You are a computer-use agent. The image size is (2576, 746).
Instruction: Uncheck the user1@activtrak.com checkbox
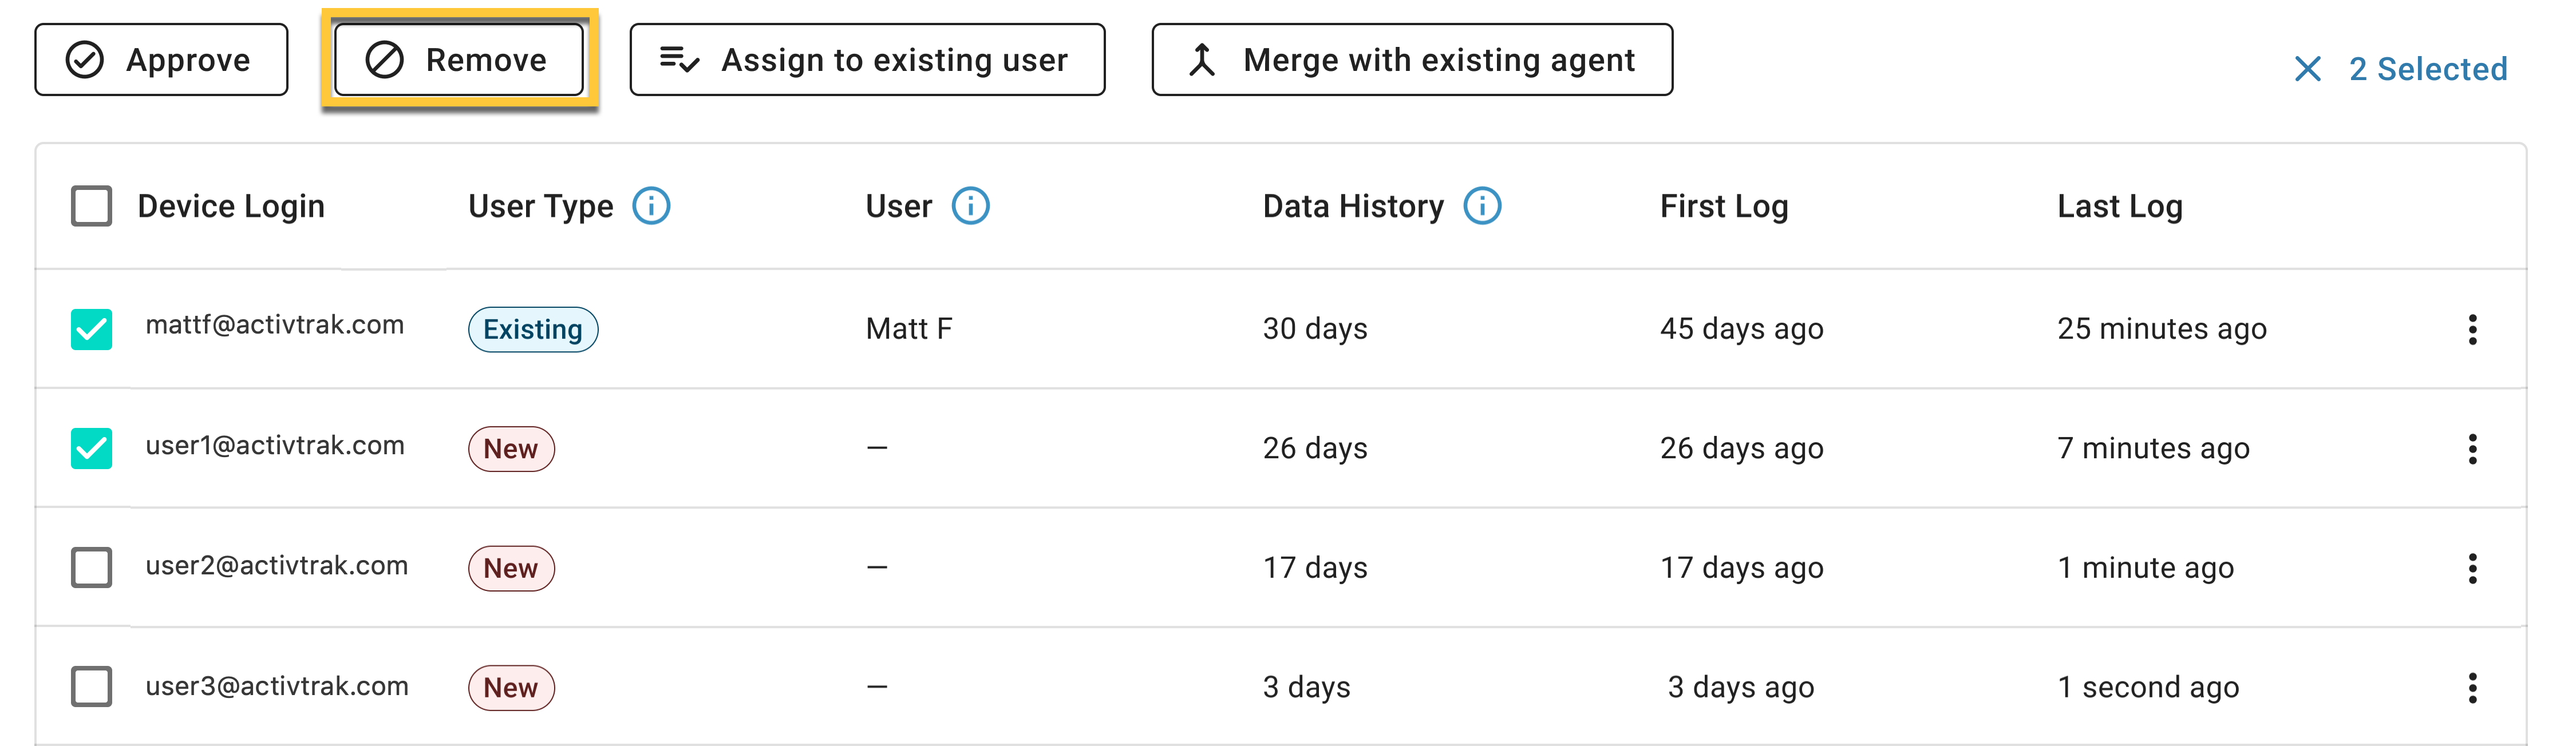[91, 449]
